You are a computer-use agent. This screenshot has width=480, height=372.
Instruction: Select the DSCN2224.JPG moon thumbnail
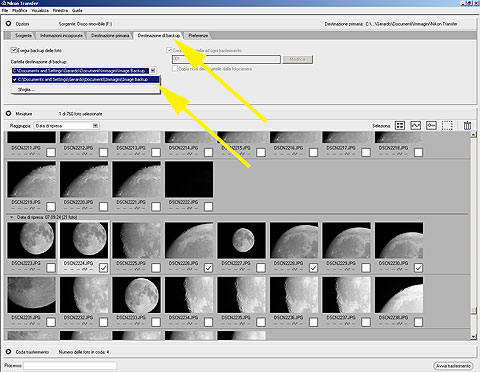coord(84,240)
